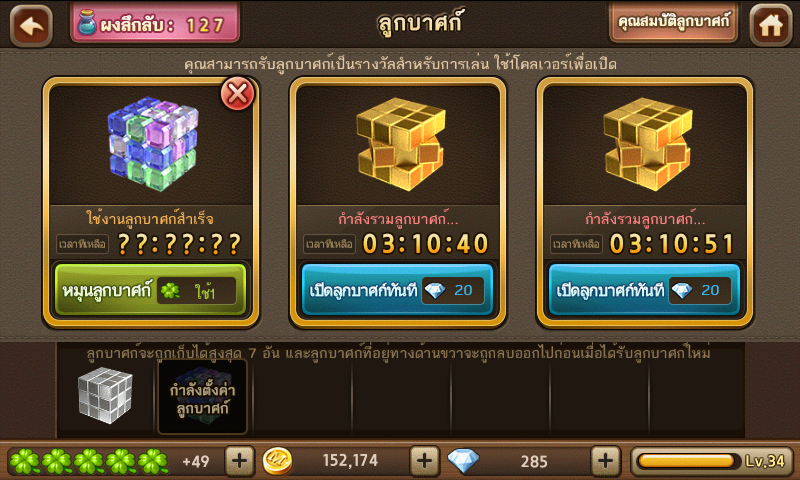Screen dimensions: 800x480
Task: Tap the mystery powder potion icon
Action: coord(87,23)
